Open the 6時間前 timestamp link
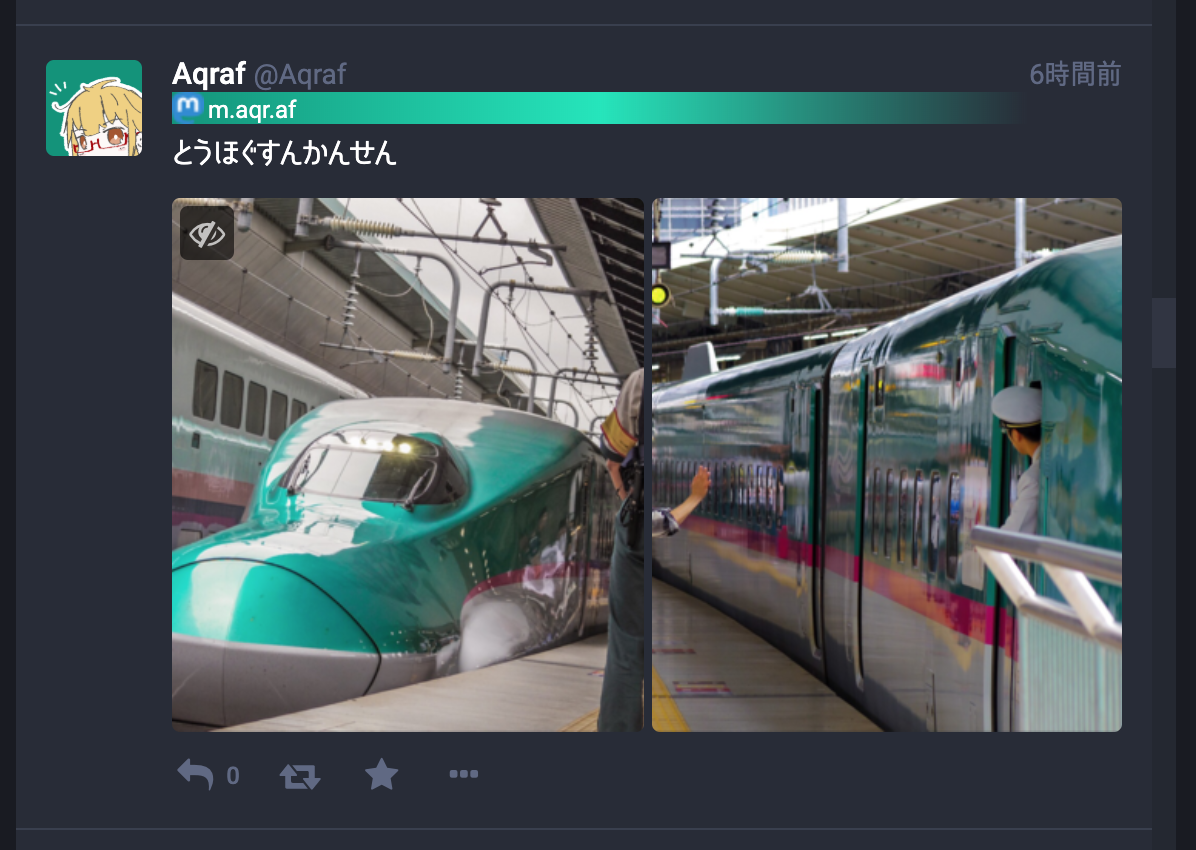1196x850 pixels. (x=1075, y=74)
